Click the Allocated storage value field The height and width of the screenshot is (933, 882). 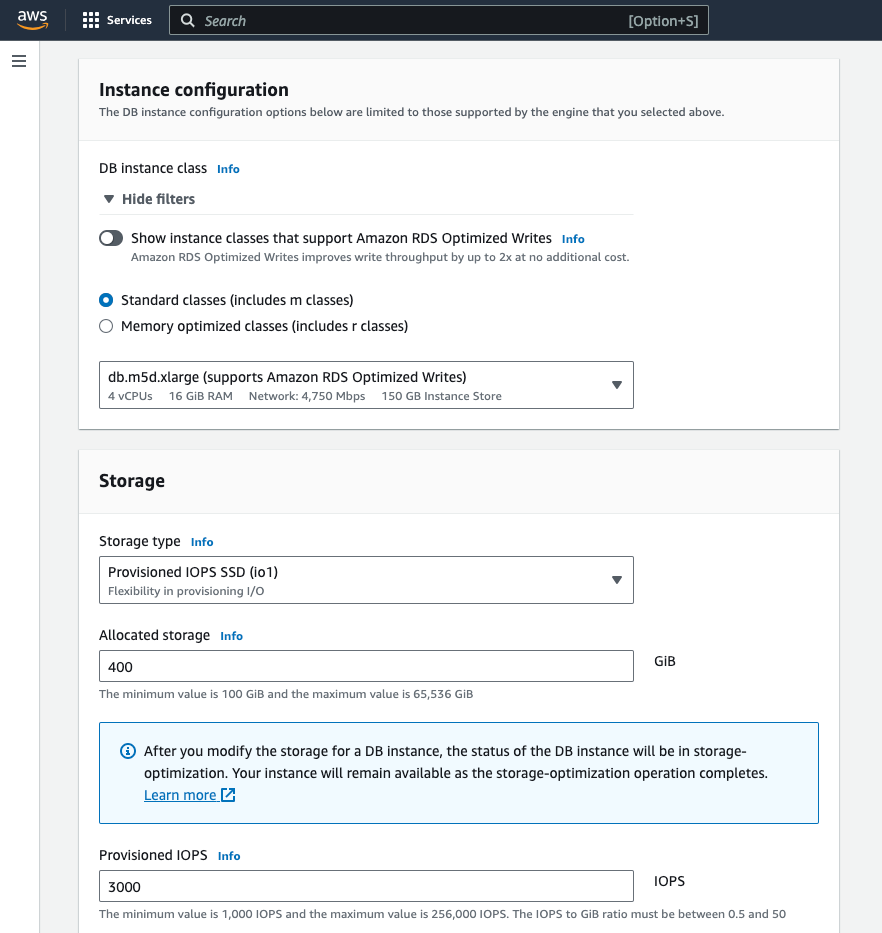pos(365,666)
